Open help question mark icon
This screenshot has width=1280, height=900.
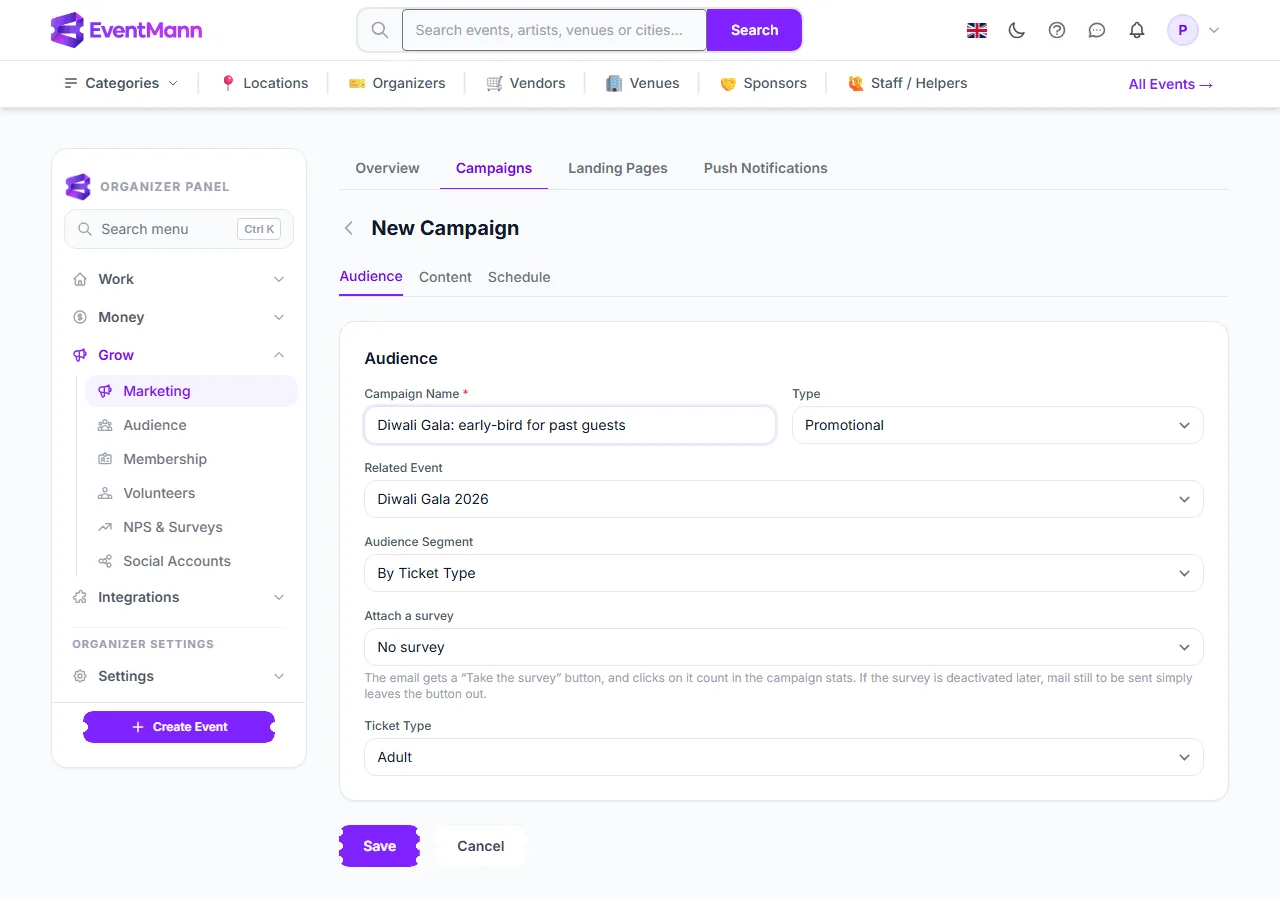1057,30
